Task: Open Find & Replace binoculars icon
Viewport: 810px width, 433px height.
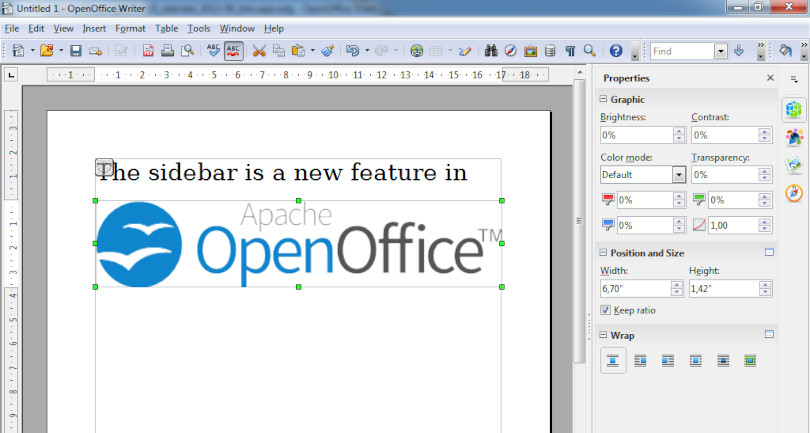Action: [491, 51]
